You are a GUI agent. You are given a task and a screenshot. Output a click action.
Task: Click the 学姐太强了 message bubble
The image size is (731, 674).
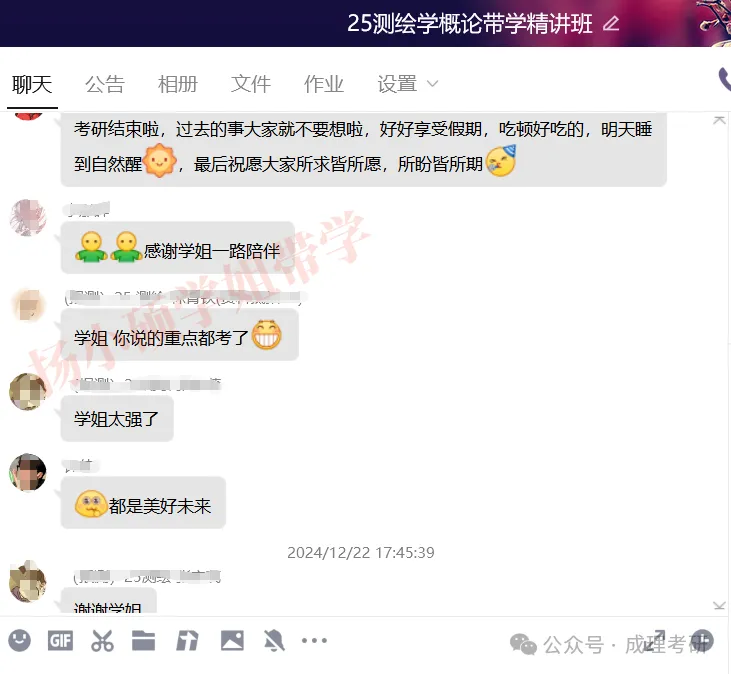coord(117,419)
